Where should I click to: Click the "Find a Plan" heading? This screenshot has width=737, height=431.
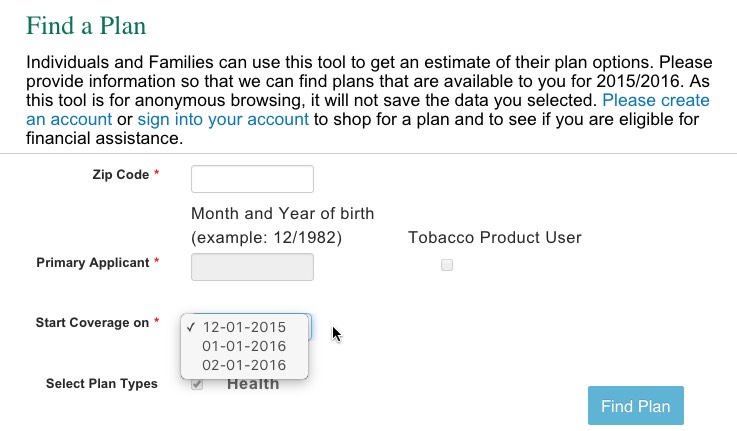[85, 25]
